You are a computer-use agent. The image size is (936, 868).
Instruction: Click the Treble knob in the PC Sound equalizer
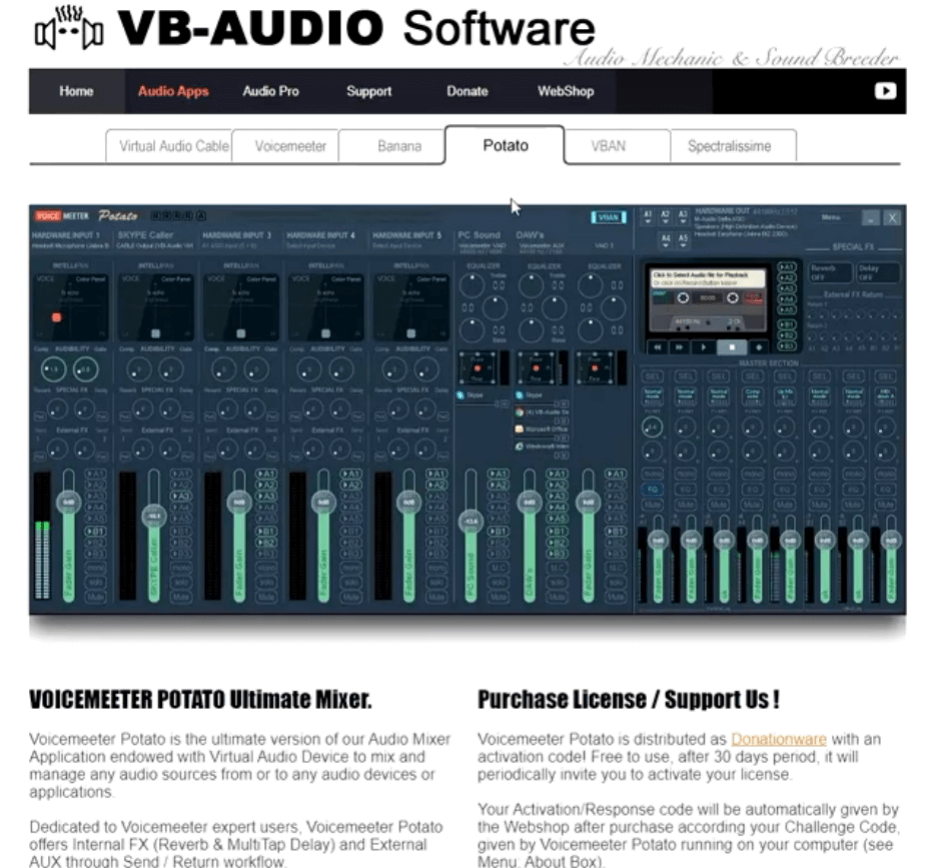472,285
